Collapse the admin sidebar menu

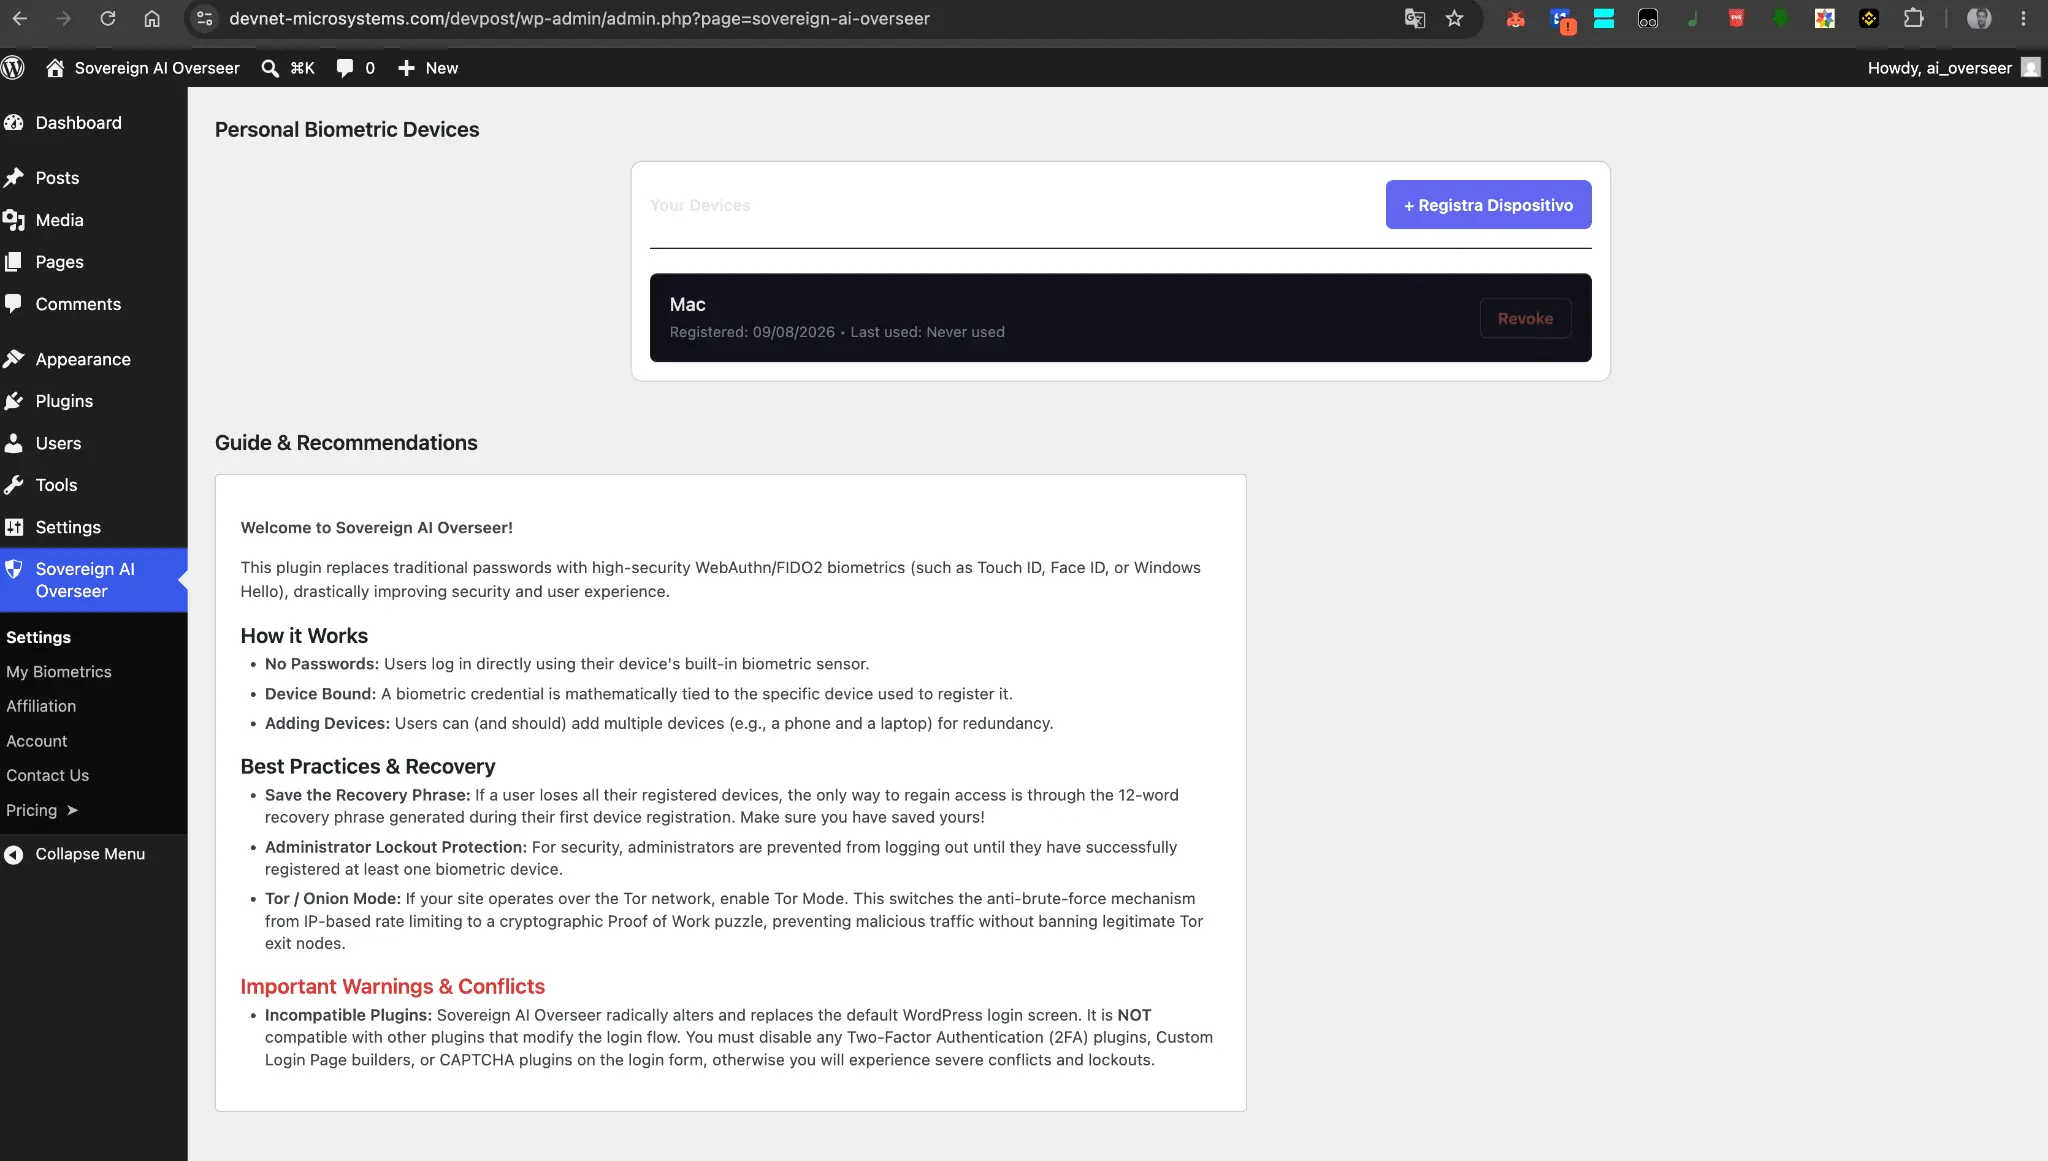coord(76,854)
